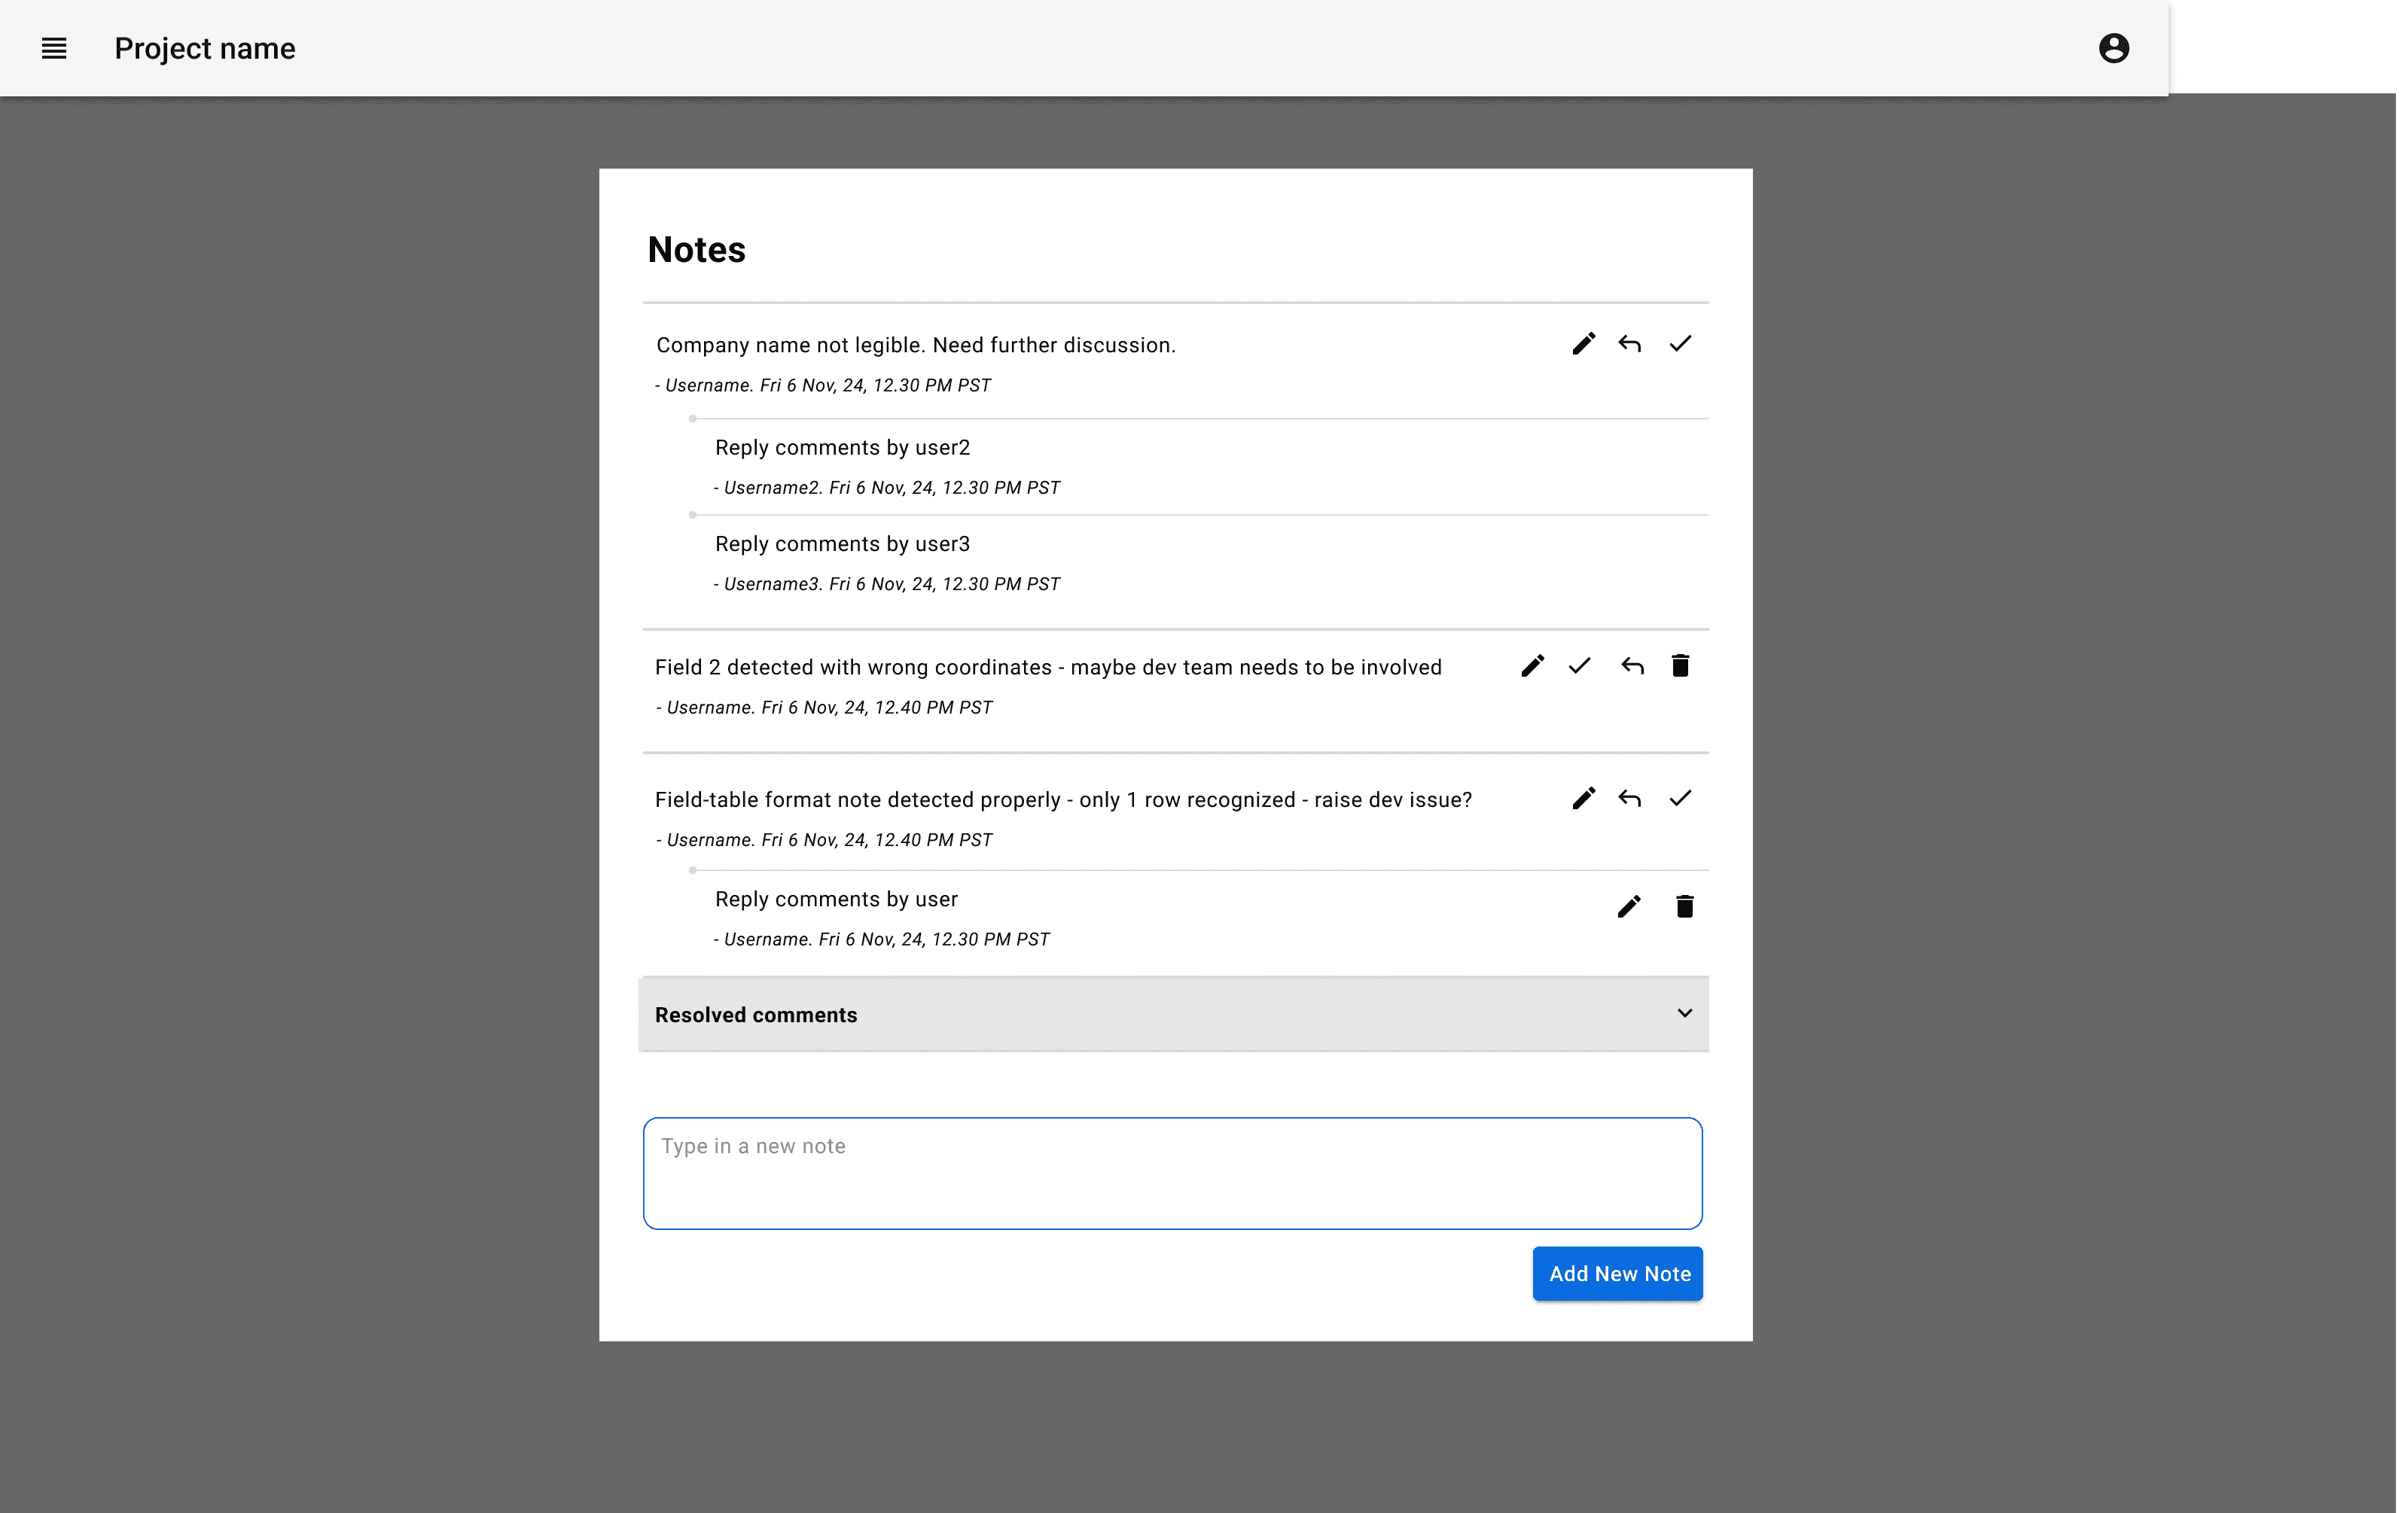This screenshot has height=1513, width=2408.
Task: Reply to the 'Field 2 detected' note
Action: coord(1632,666)
